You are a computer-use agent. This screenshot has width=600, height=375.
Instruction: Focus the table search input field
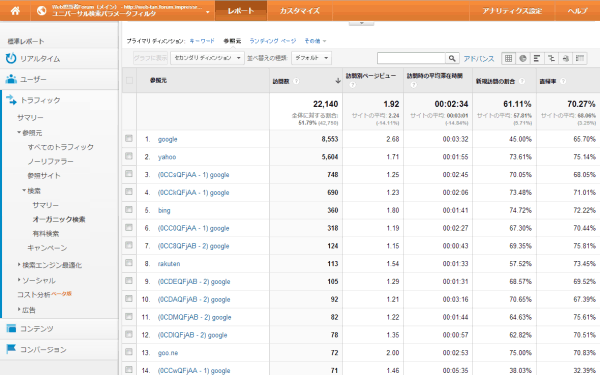click(x=411, y=58)
